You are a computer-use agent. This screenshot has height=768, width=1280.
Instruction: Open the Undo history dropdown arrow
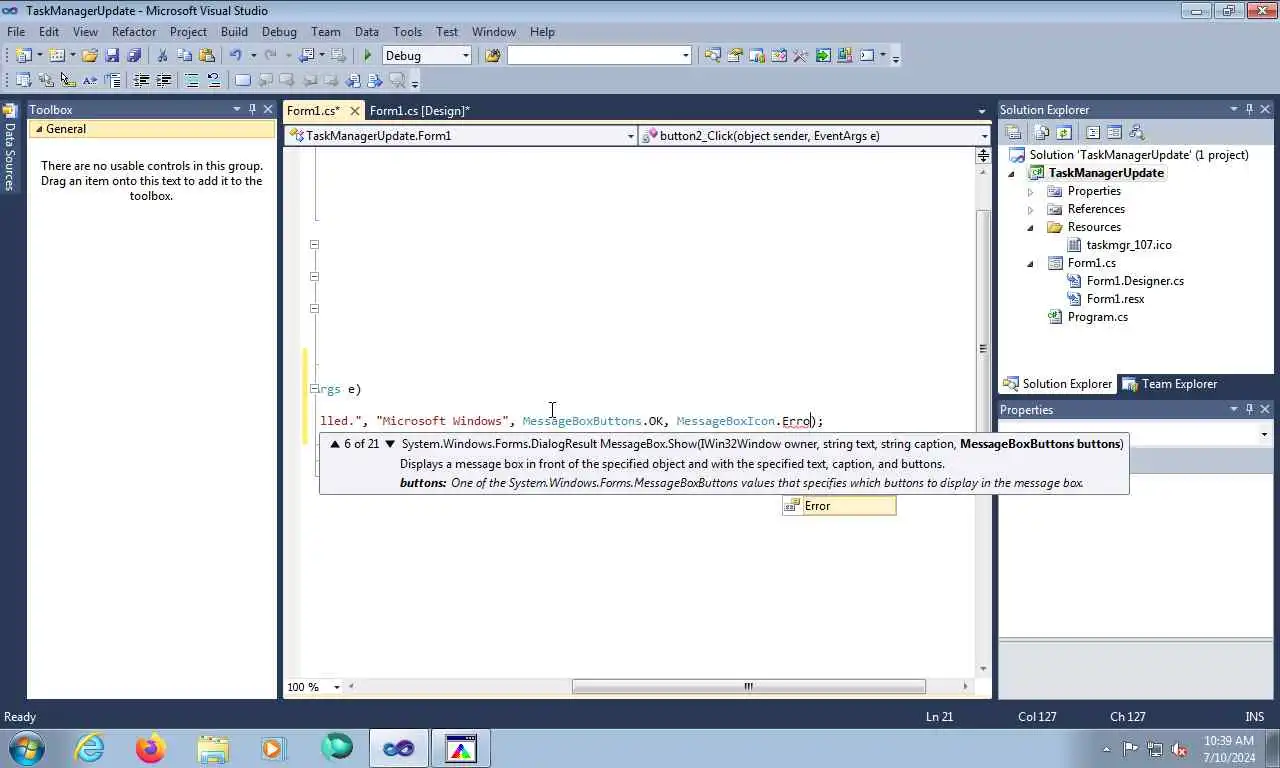click(x=253, y=56)
